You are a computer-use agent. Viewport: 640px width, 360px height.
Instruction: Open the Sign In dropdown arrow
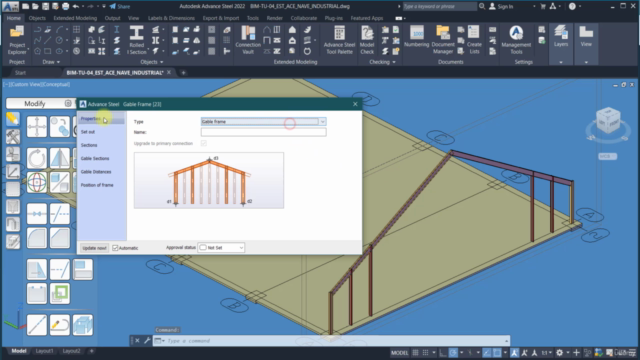point(534,7)
